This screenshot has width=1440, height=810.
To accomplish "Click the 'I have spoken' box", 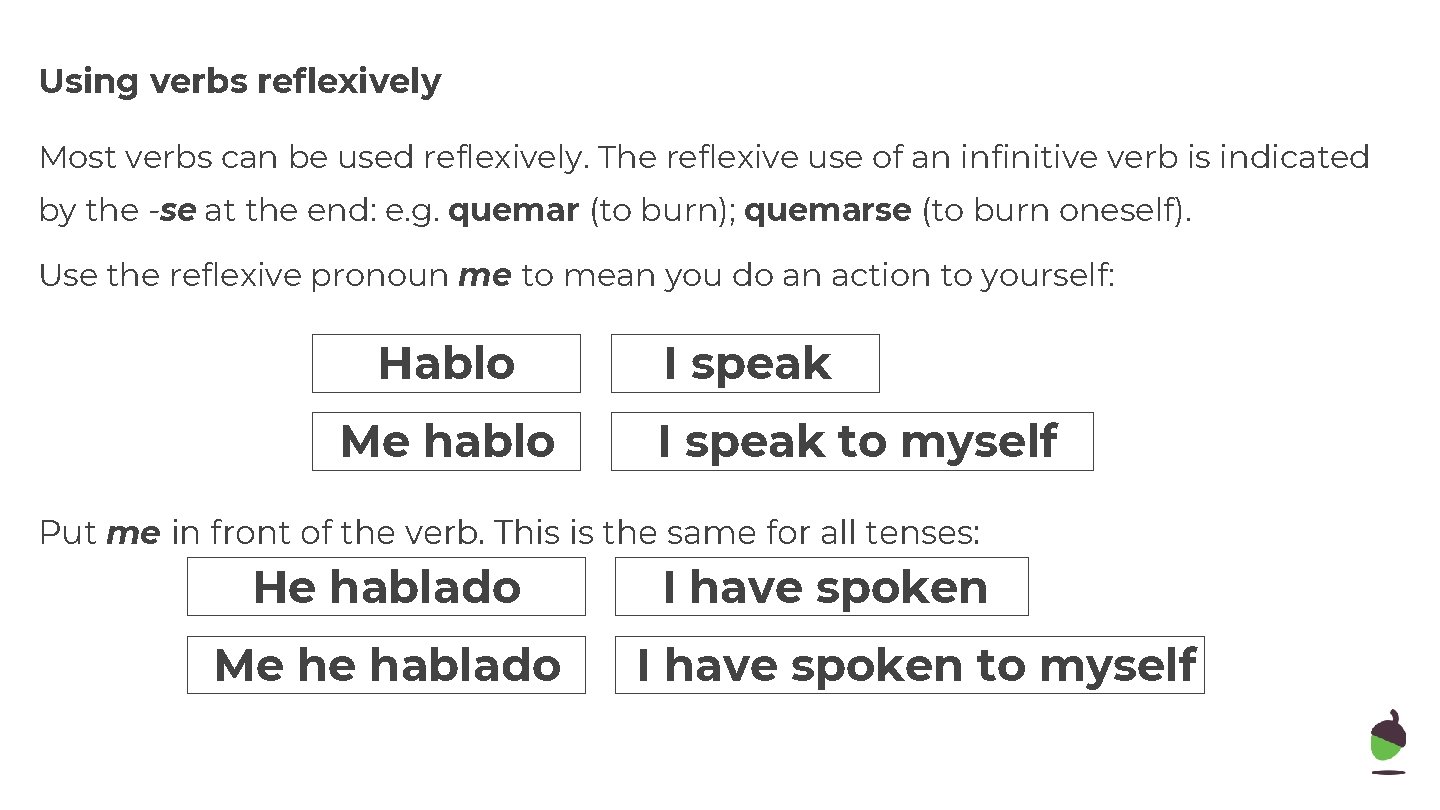I will (x=821, y=586).
